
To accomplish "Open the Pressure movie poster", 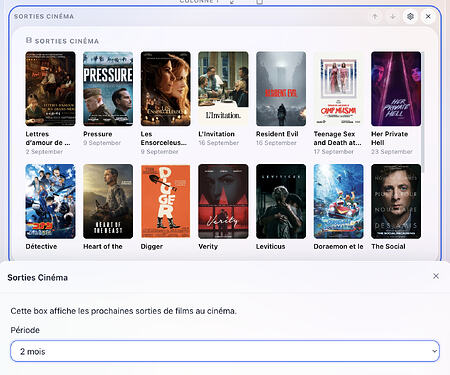I will (108, 89).
